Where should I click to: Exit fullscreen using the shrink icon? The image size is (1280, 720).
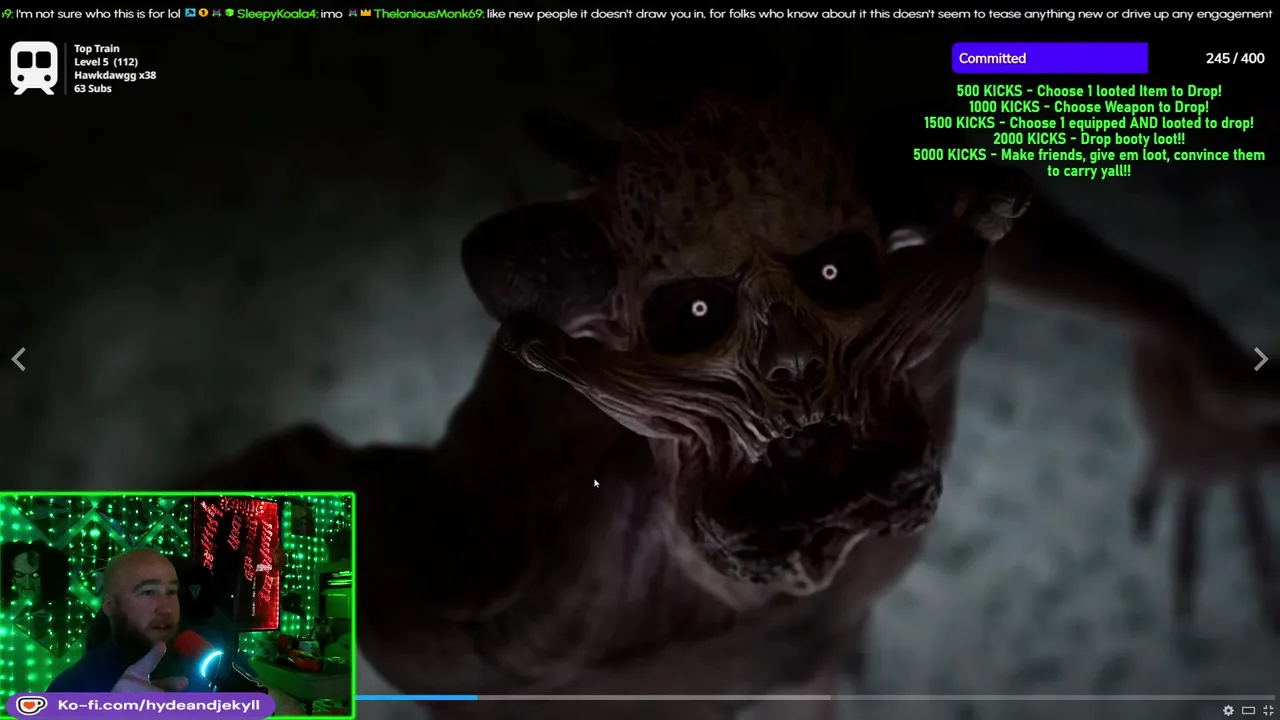1268,710
